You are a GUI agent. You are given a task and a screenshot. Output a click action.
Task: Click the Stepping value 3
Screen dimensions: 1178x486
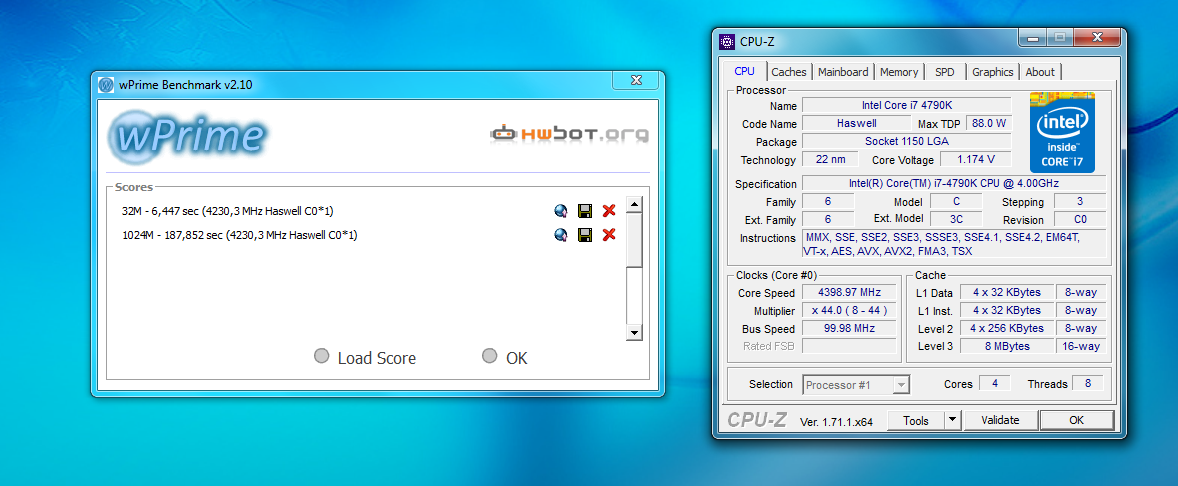coord(1080,201)
